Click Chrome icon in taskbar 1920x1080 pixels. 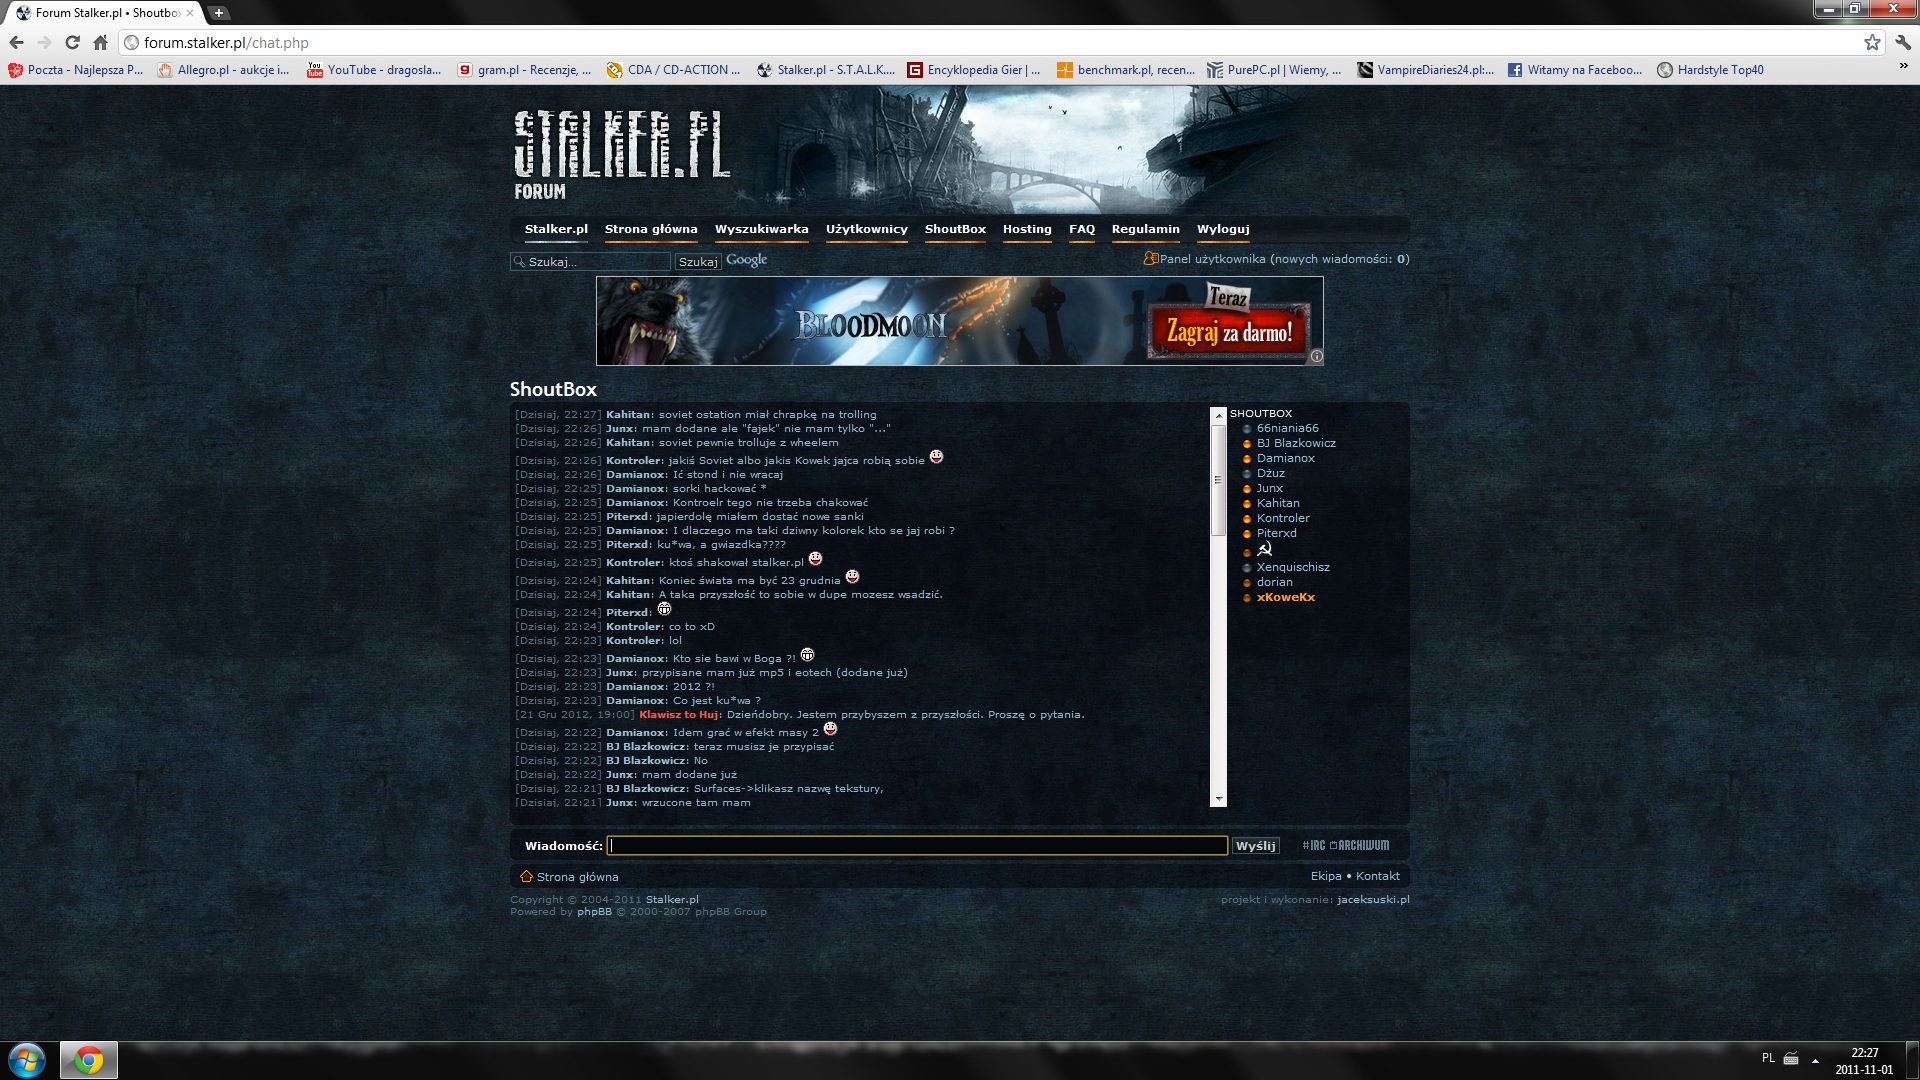coord(89,1060)
